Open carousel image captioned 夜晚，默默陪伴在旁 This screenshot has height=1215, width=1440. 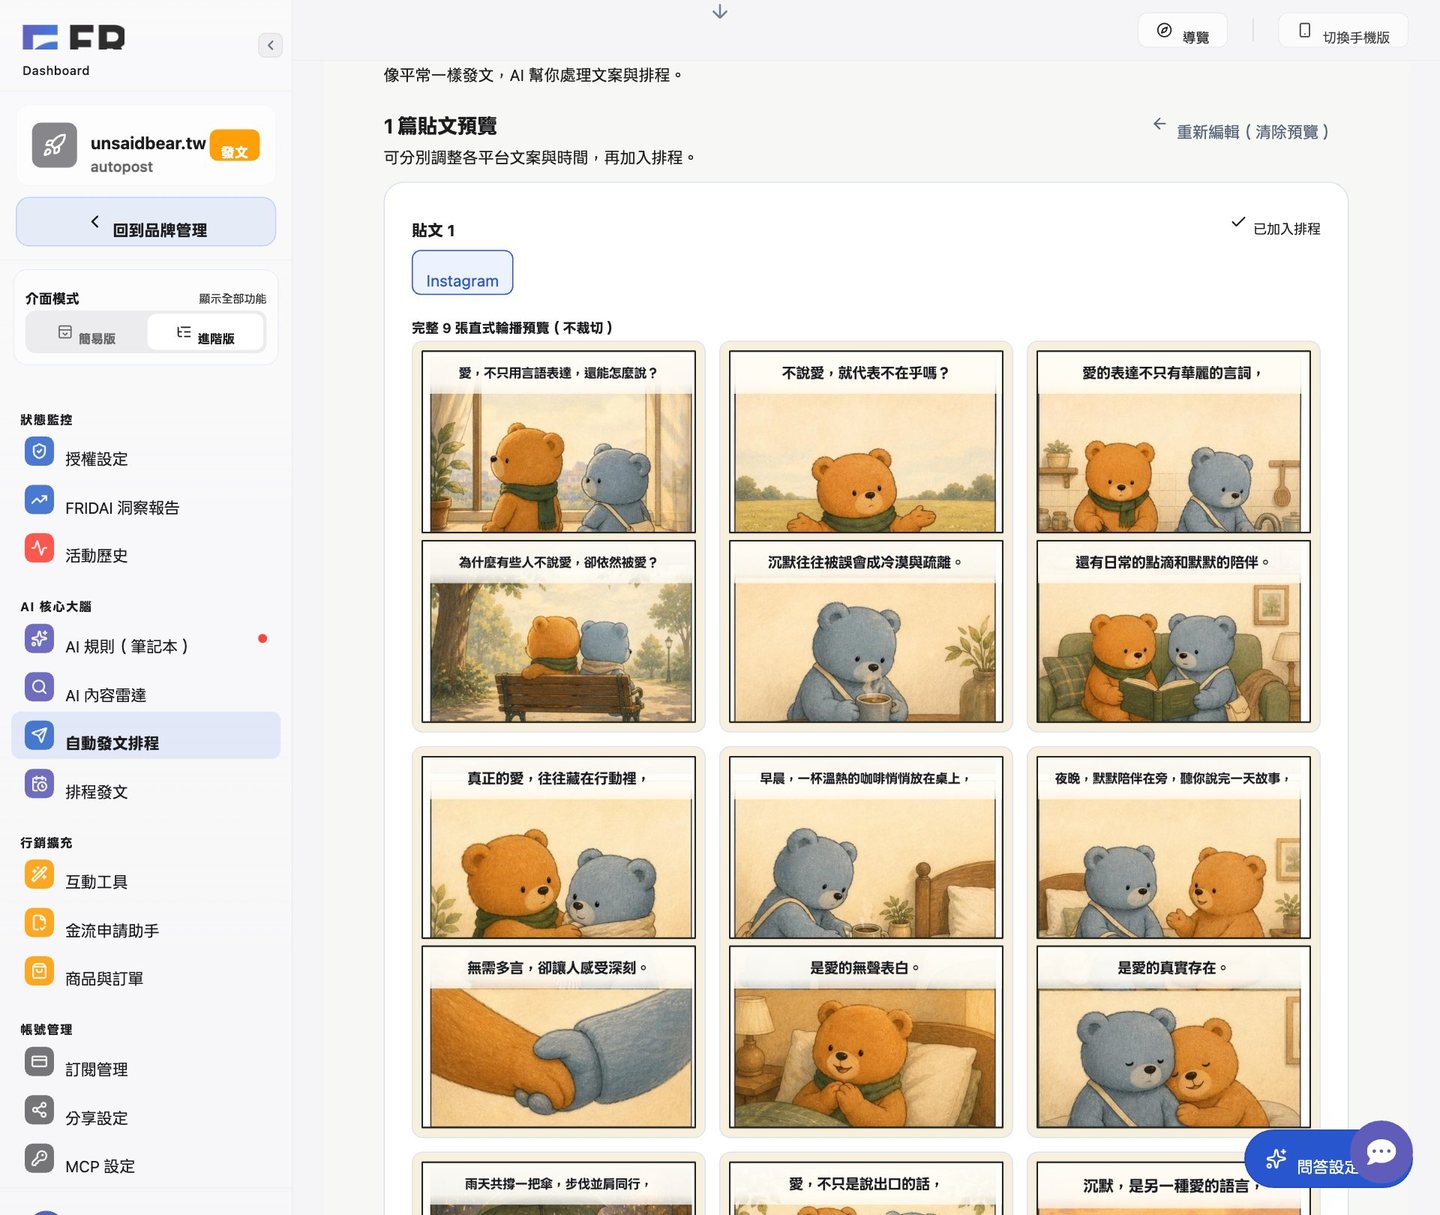click(1174, 942)
